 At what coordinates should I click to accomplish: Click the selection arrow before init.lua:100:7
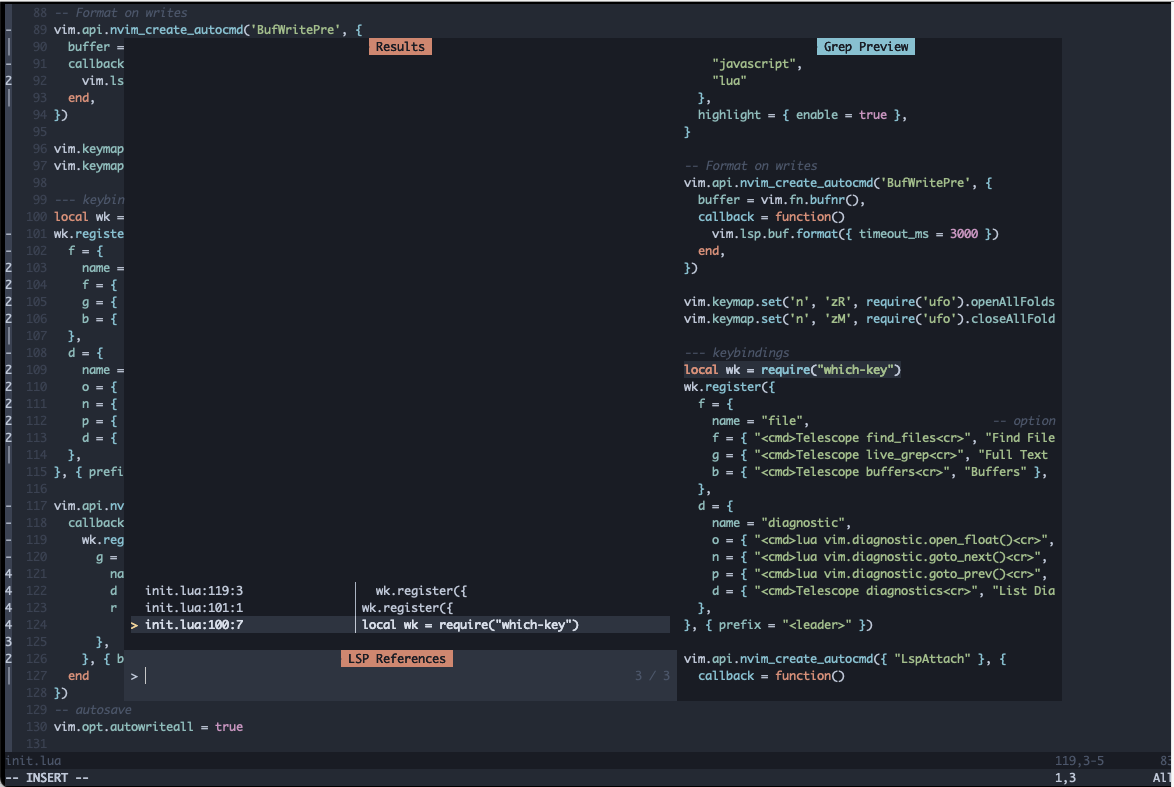133,624
